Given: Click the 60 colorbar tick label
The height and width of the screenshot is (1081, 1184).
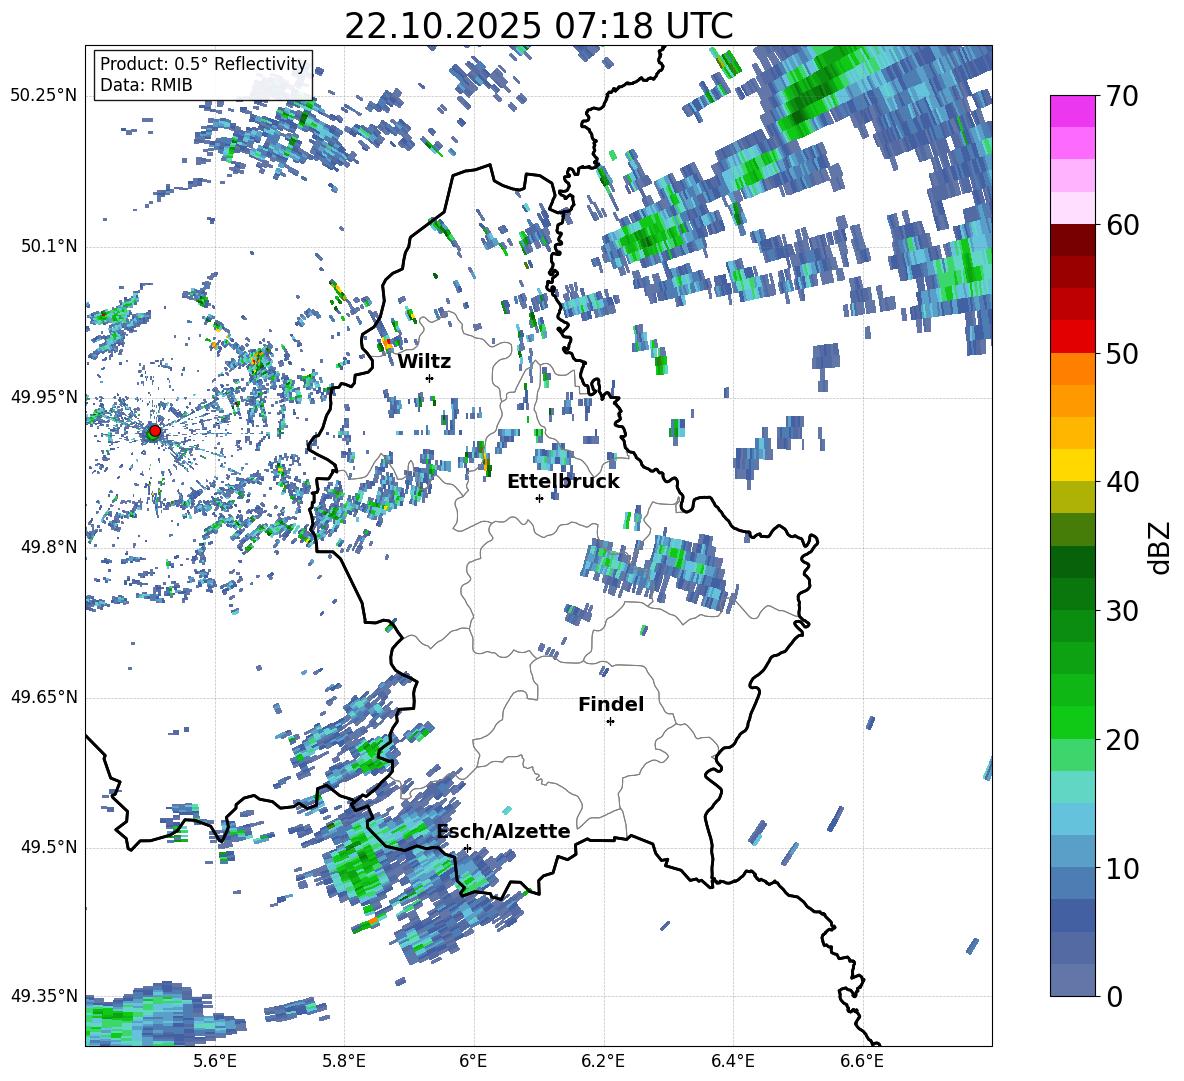Looking at the screenshot, I should coord(1122,225).
